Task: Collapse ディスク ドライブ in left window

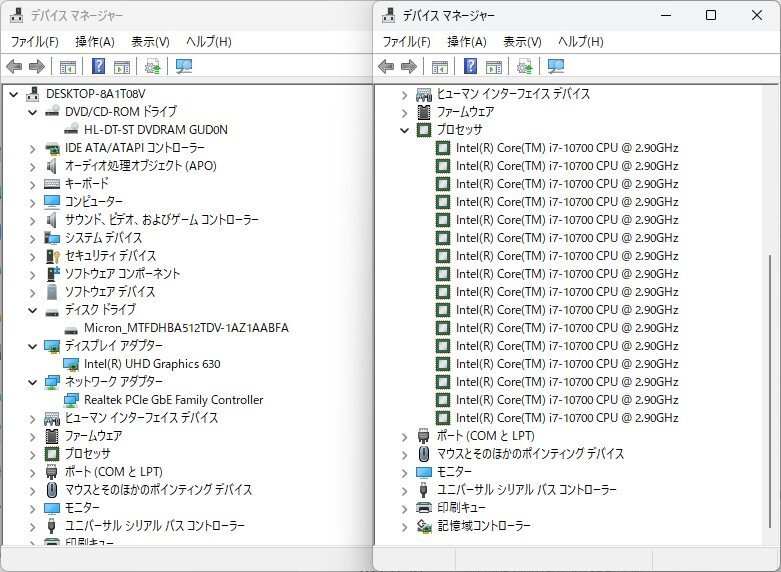Action: coord(32,310)
